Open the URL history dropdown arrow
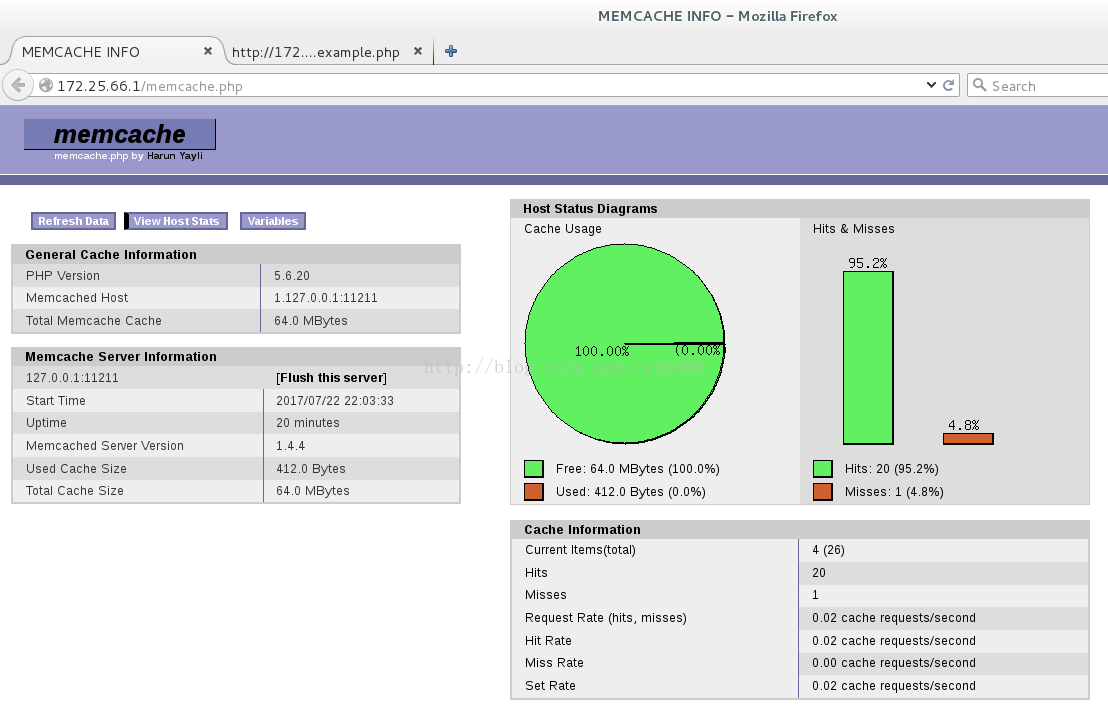 click(x=931, y=85)
